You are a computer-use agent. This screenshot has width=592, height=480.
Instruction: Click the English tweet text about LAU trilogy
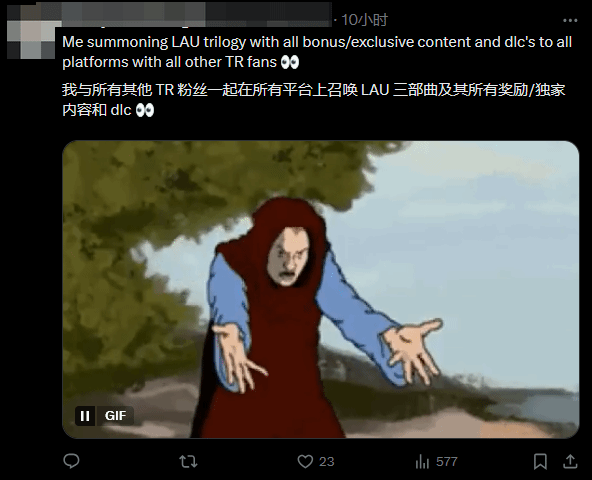tap(317, 52)
